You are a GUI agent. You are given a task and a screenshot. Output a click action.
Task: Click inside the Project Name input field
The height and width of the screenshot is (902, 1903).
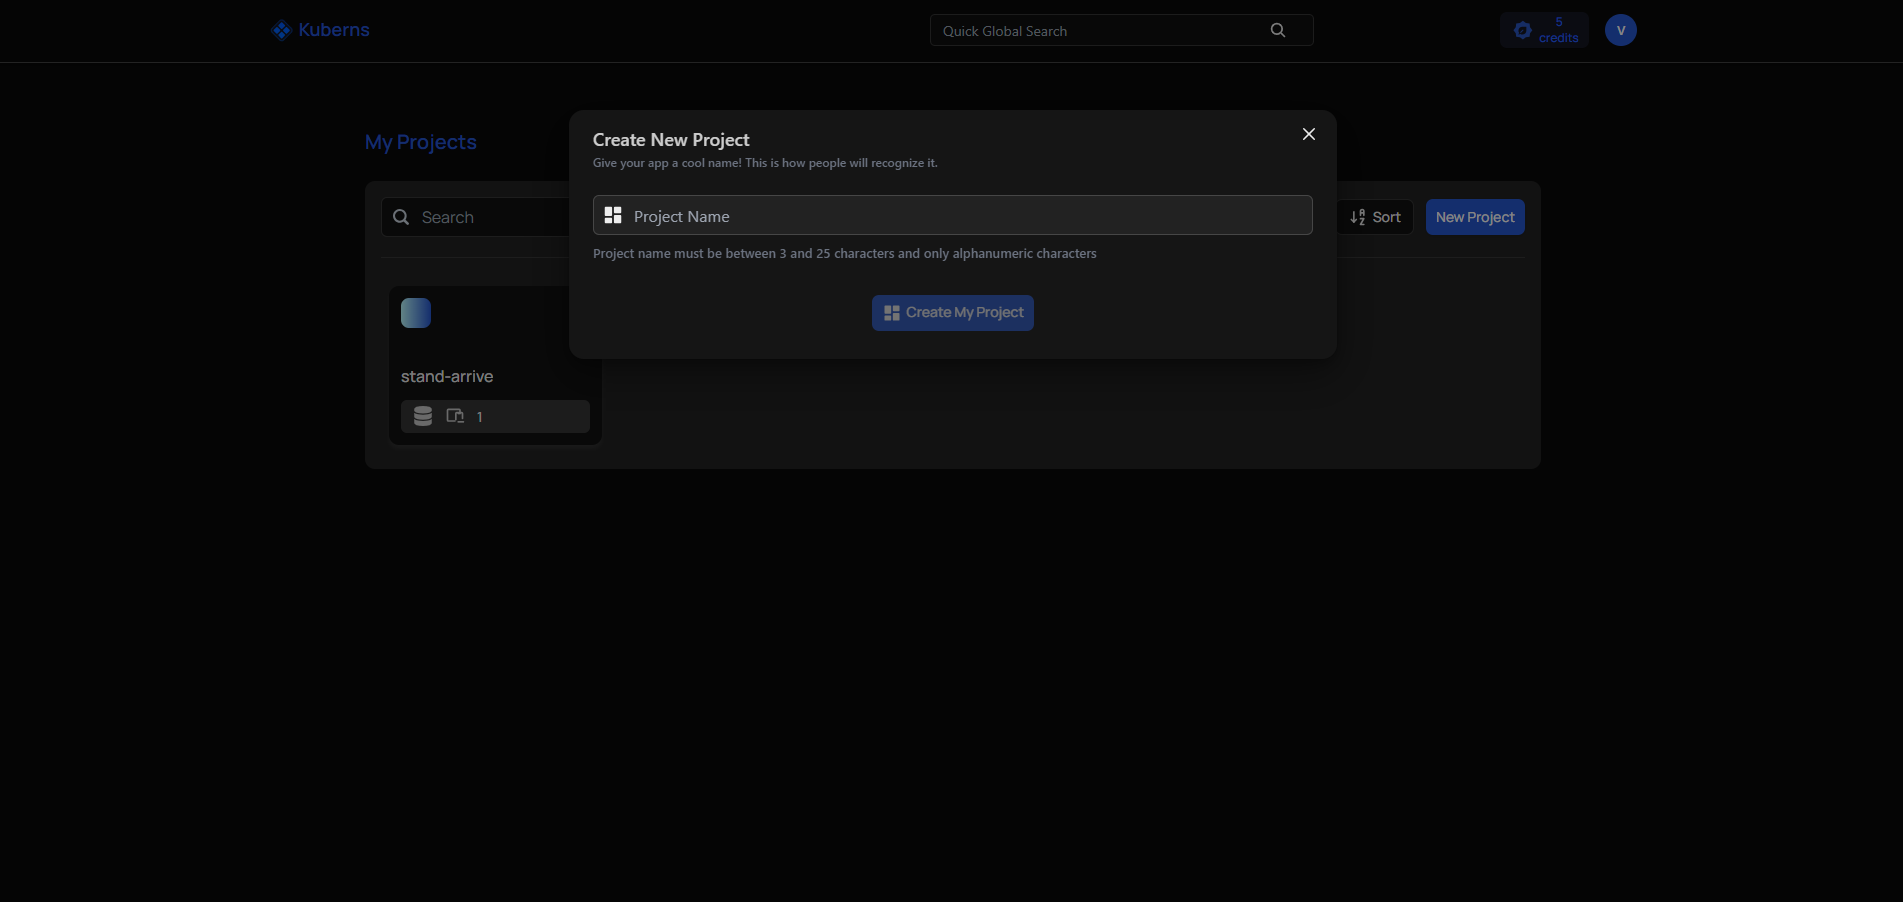(x=952, y=215)
